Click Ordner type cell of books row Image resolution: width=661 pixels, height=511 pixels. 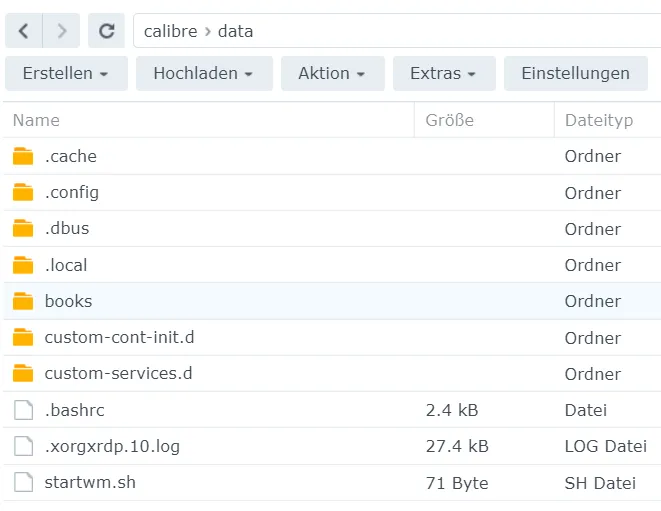tap(593, 301)
